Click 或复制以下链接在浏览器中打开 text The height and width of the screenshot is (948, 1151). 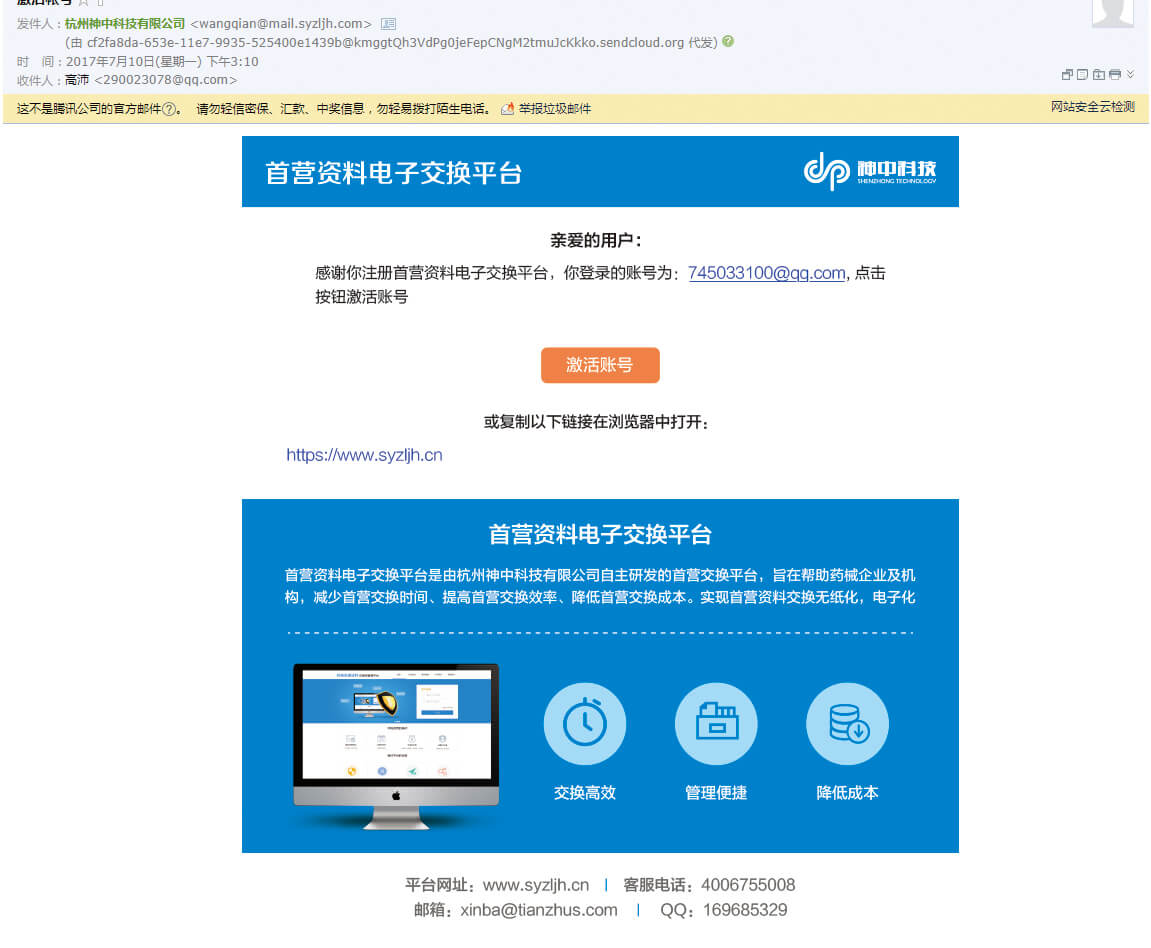tap(596, 422)
